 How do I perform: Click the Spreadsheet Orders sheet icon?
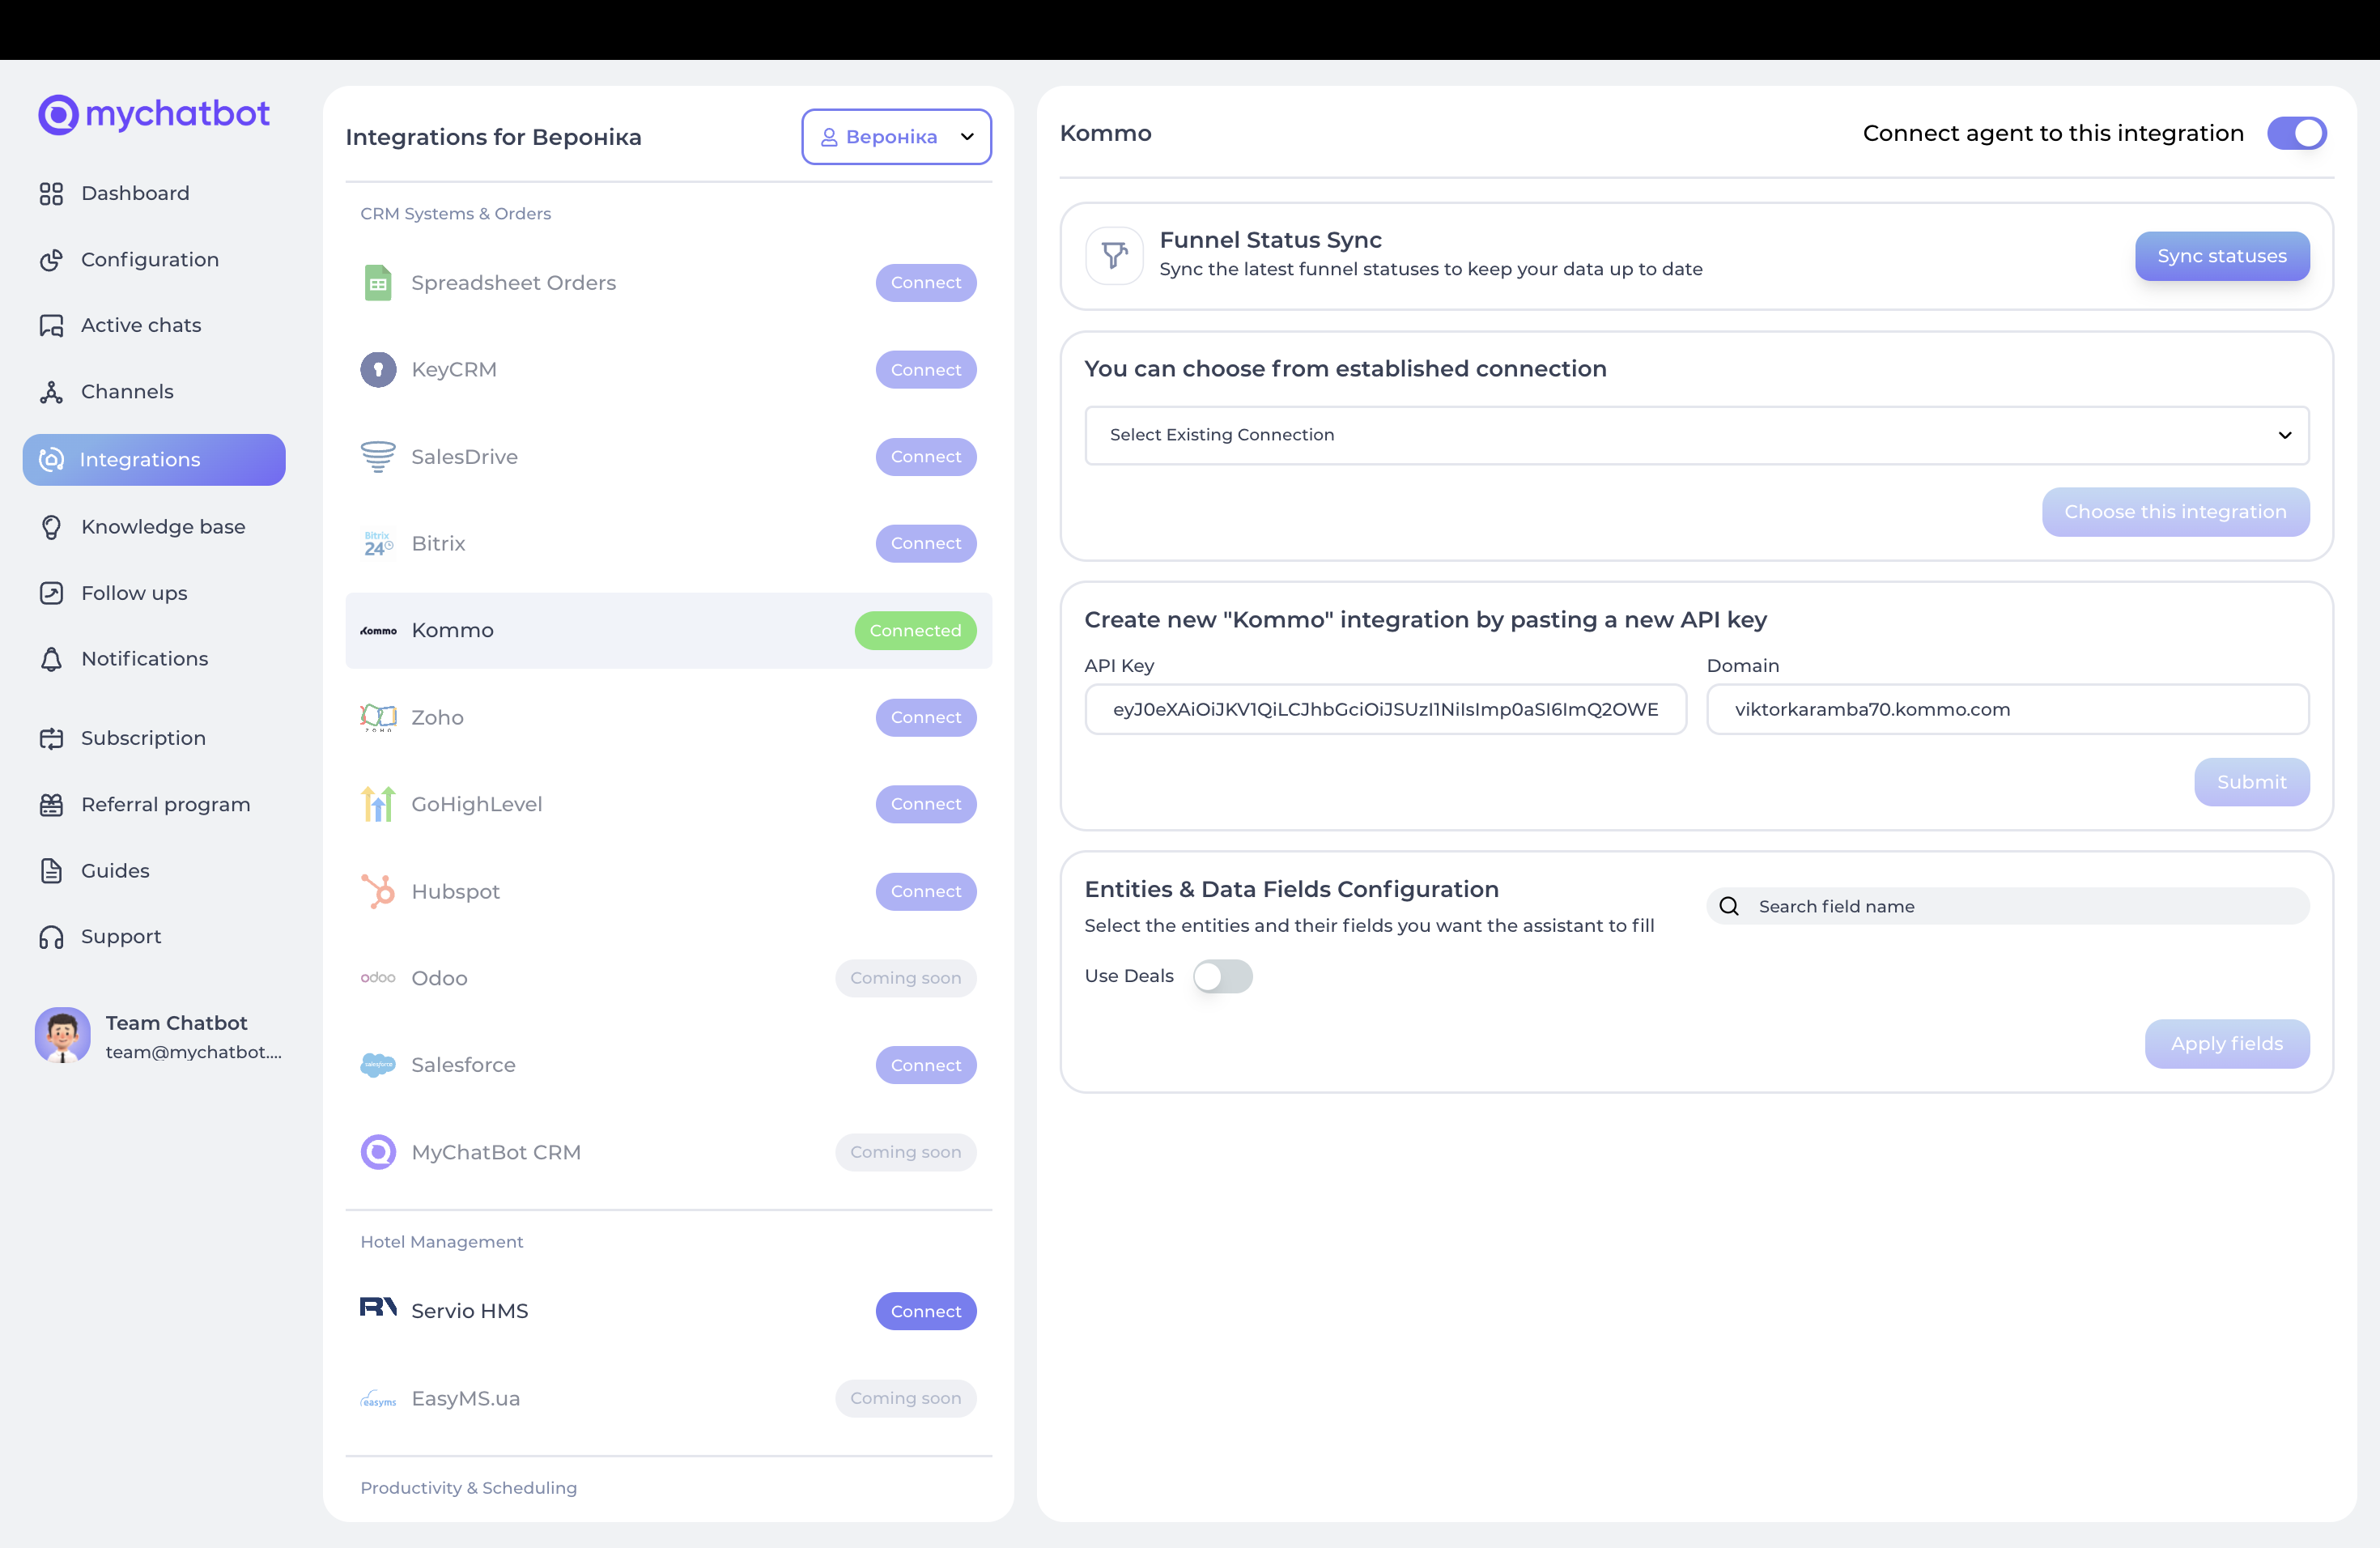point(378,283)
